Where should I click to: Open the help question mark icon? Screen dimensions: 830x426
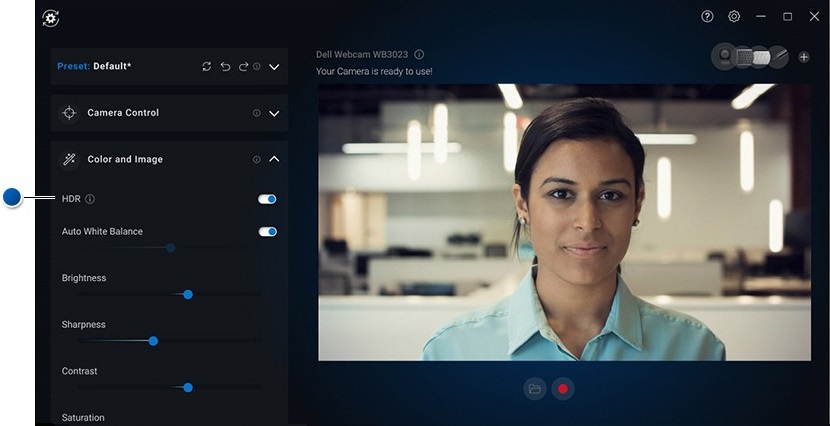[x=708, y=17]
